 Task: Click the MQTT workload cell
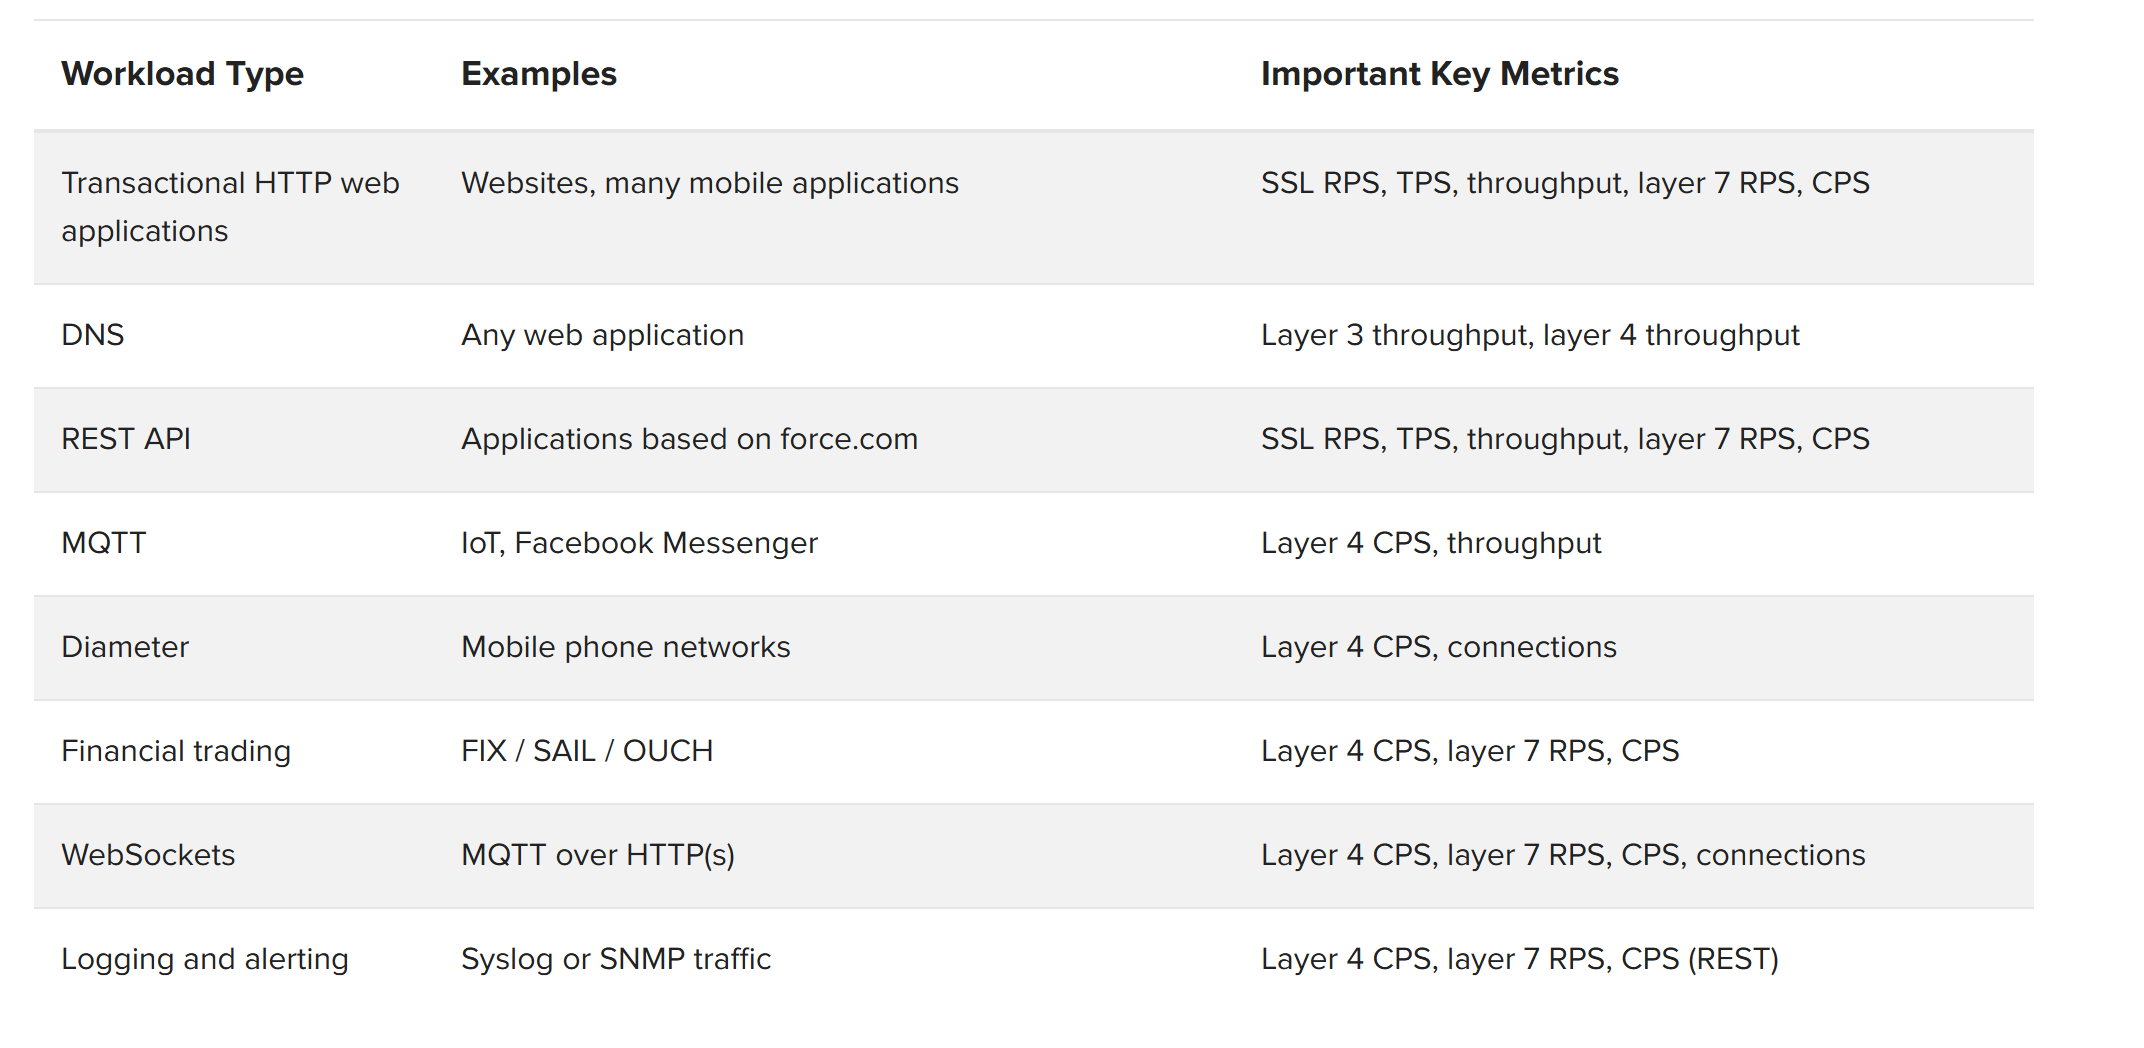[x=104, y=543]
